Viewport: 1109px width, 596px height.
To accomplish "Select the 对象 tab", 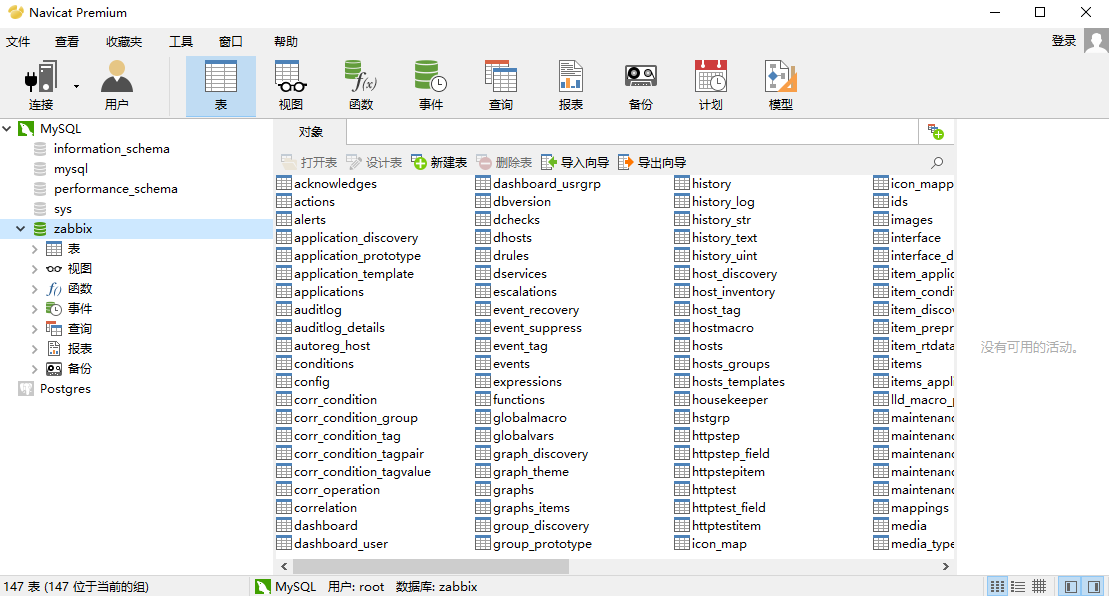I will pyautogui.click(x=310, y=131).
